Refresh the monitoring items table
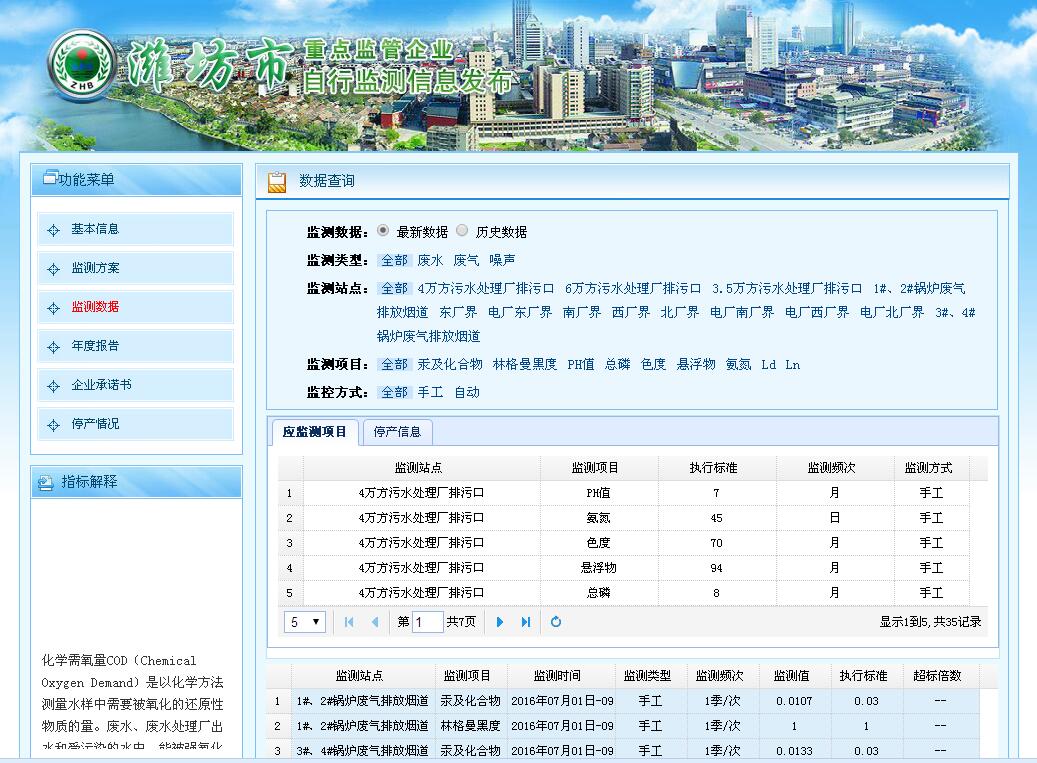 [556, 622]
